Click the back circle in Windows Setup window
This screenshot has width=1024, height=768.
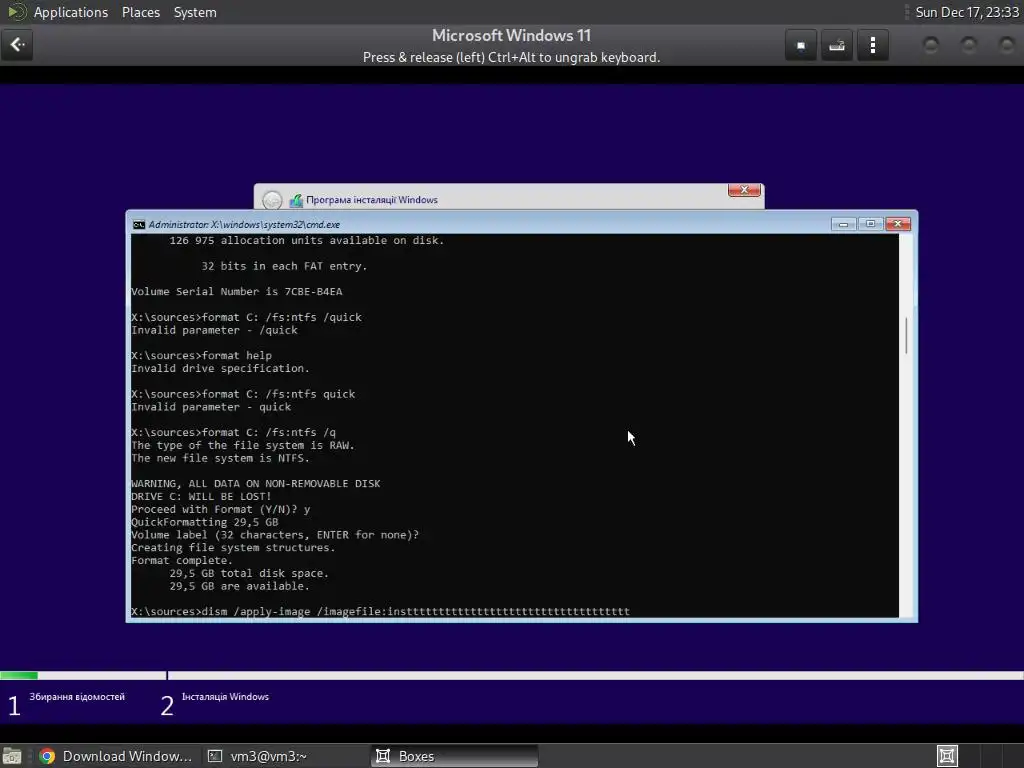[x=272, y=200]
